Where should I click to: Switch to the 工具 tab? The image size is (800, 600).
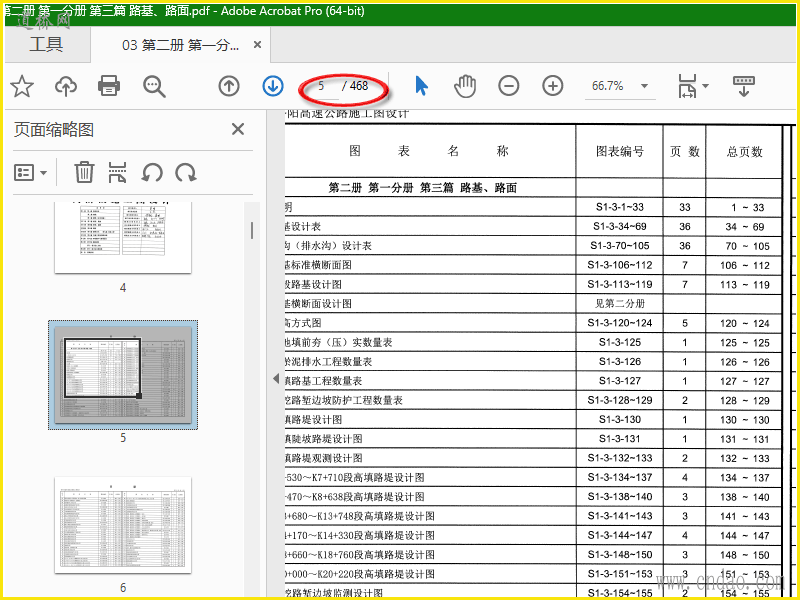46,44
